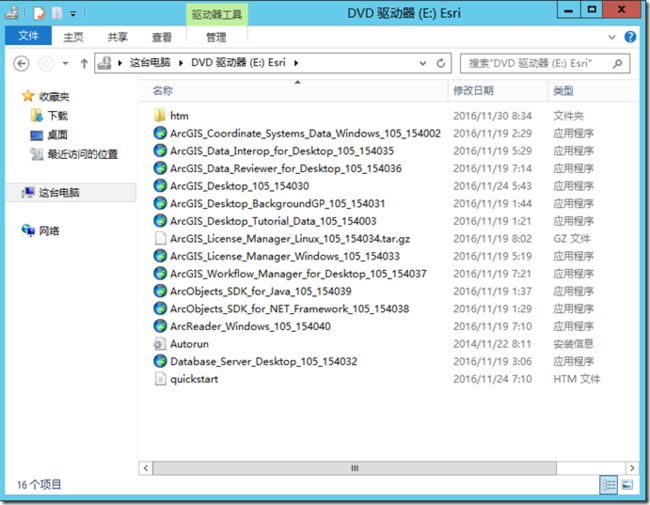Open Explorer help question mark
The height and width of the screenshot is (505, 650).
click(x=630, y=37)
